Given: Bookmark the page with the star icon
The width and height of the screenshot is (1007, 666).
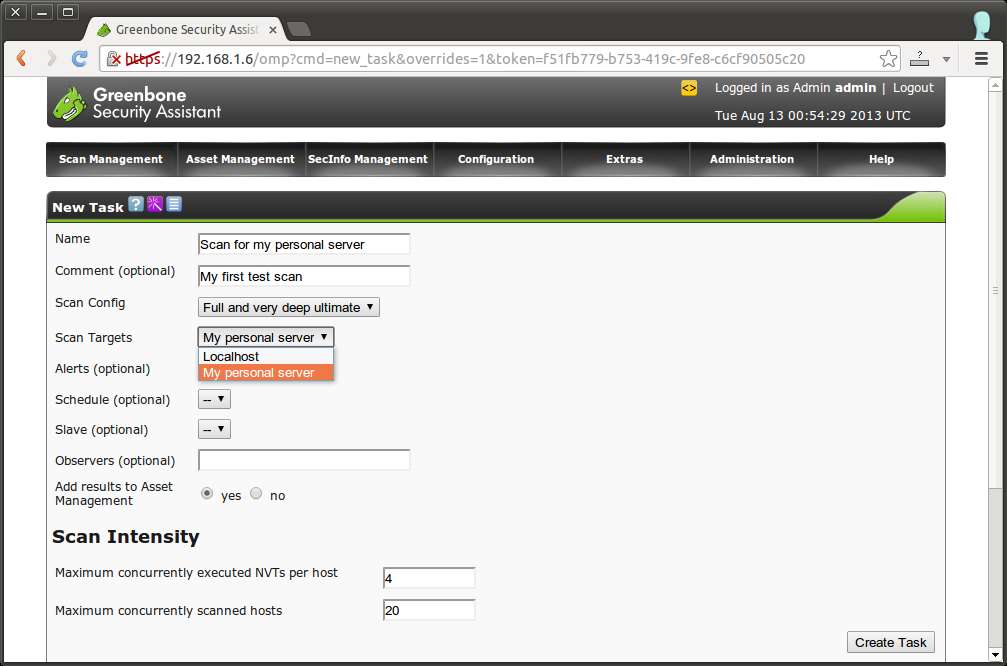Looking at the screenshot, I should pos(888,58).
